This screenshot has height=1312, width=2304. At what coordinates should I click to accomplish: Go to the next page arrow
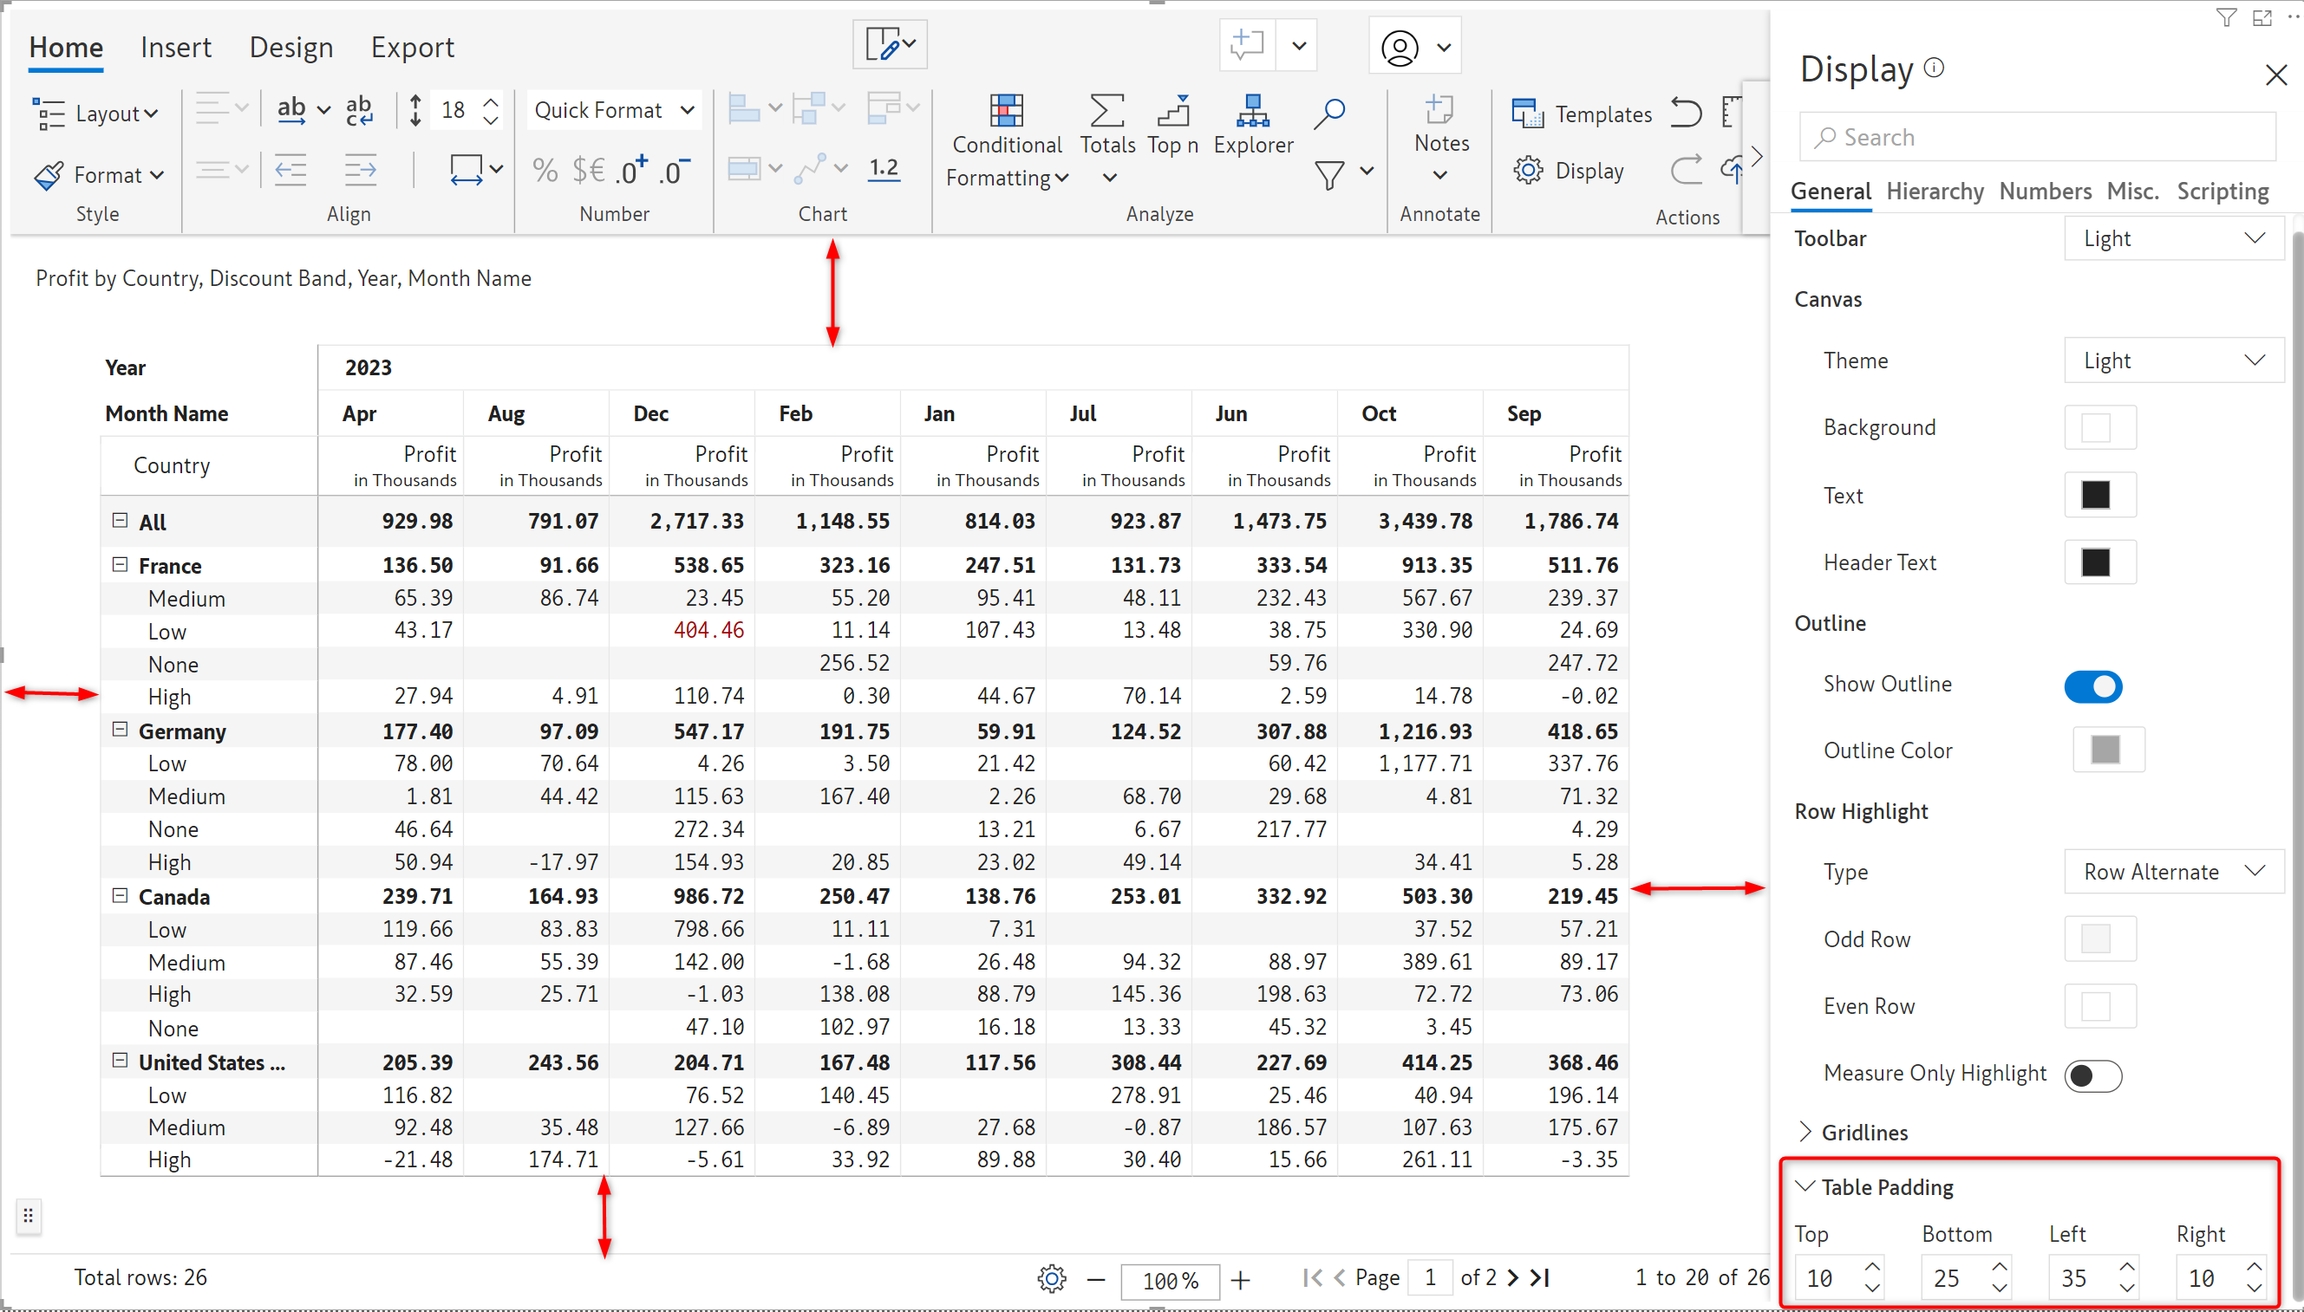[1513, 1277]
